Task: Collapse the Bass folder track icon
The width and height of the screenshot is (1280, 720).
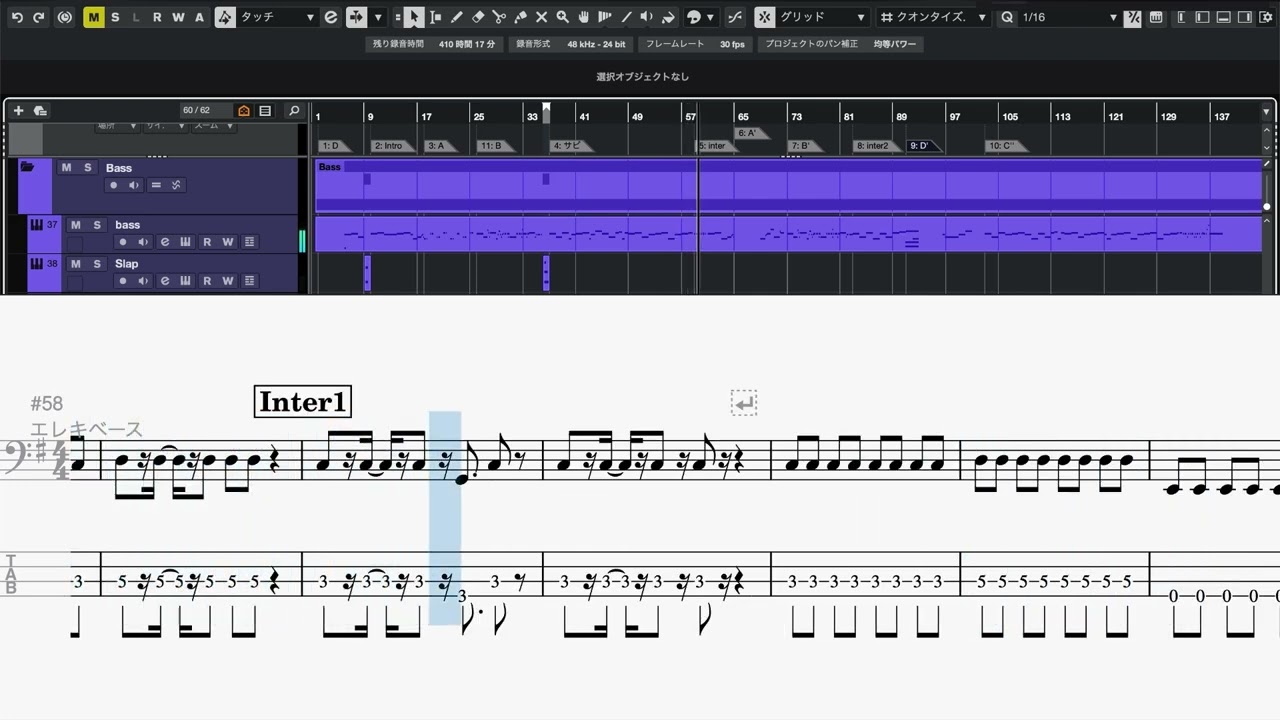Action: point(27,167)
